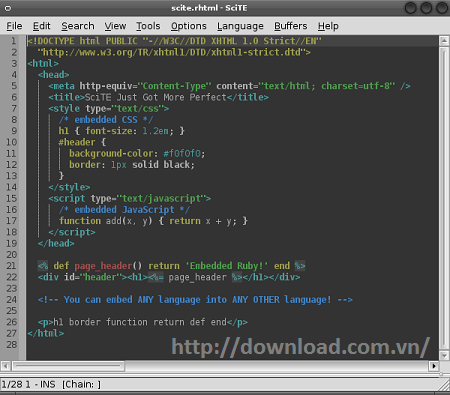The image size is (450, 395).
Task: Click the '#f0f0f0' color value
Action: pos(182,154)
